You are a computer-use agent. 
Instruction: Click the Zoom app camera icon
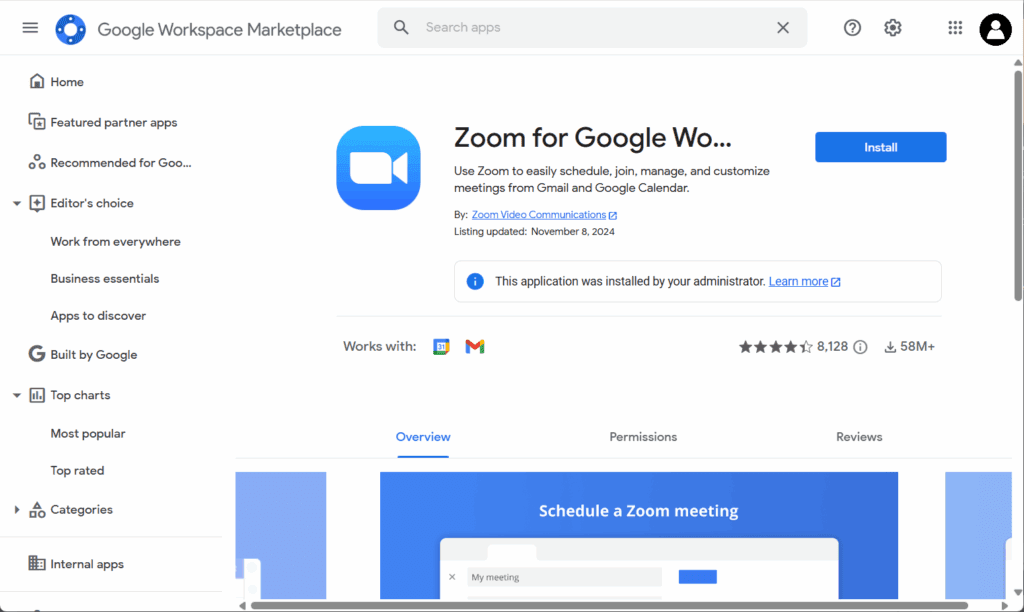click(378, 168)
